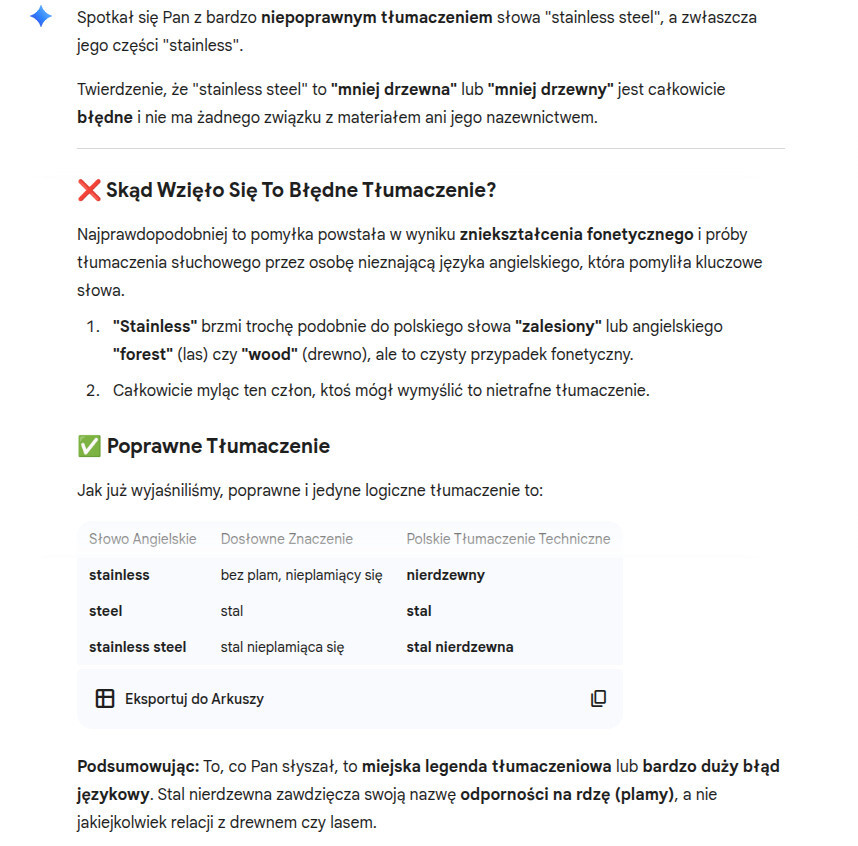The height and width of the screenshot is (846, 858).
Task: Select the "nierdzewny" table cell
Action: (445, 575)
